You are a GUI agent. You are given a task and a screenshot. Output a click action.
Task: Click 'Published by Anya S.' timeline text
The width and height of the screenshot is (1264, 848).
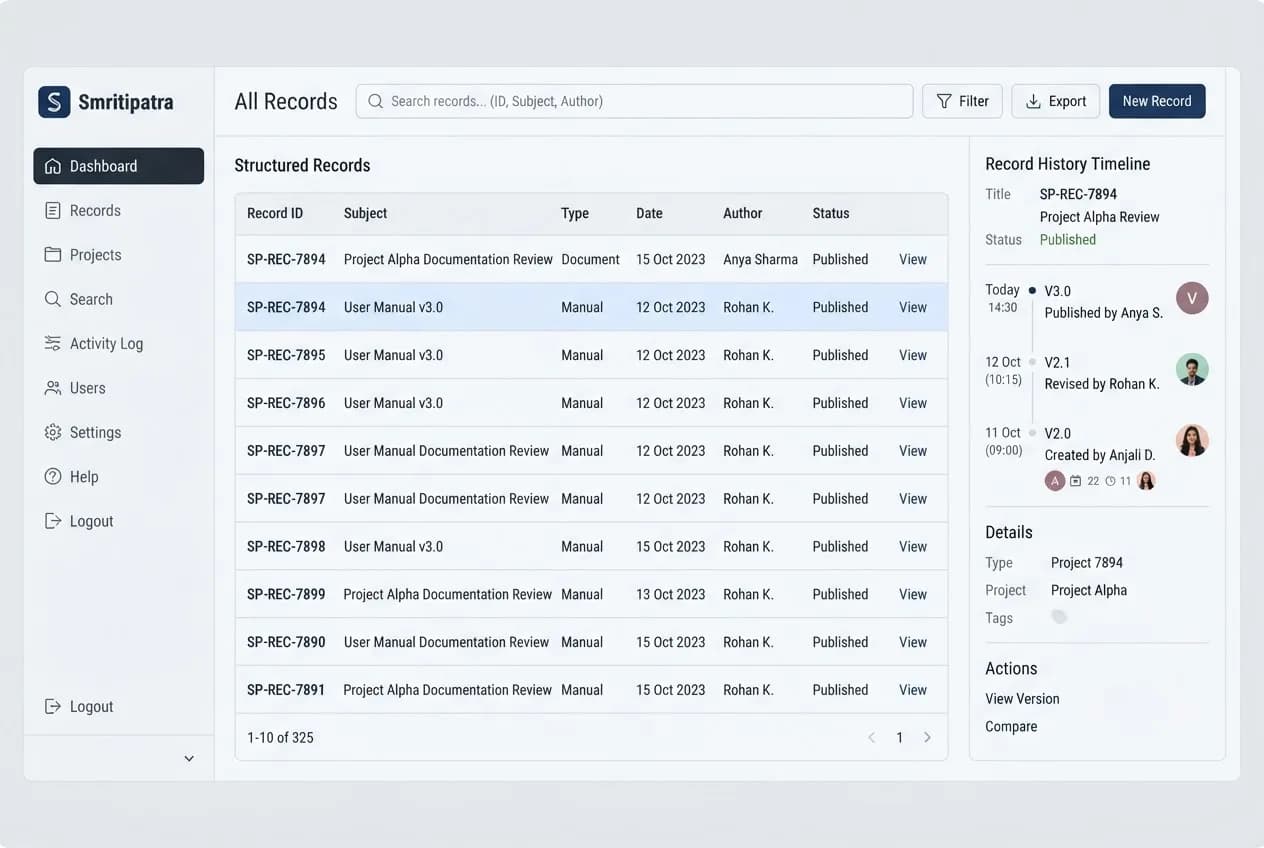pyautogui.click(x=1104, y=313)
